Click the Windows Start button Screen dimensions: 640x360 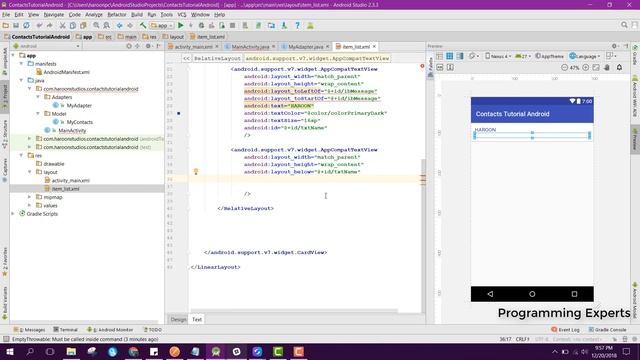pos(9,351)
